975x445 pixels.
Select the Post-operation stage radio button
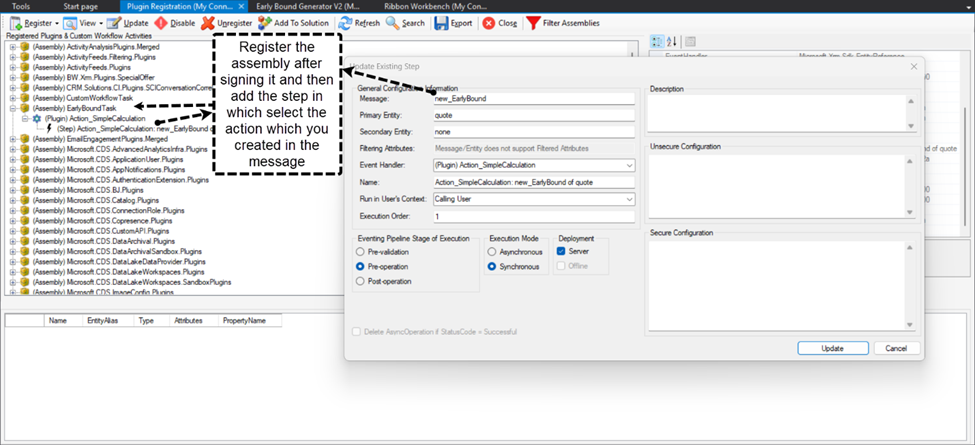click(x=359, y=281)
